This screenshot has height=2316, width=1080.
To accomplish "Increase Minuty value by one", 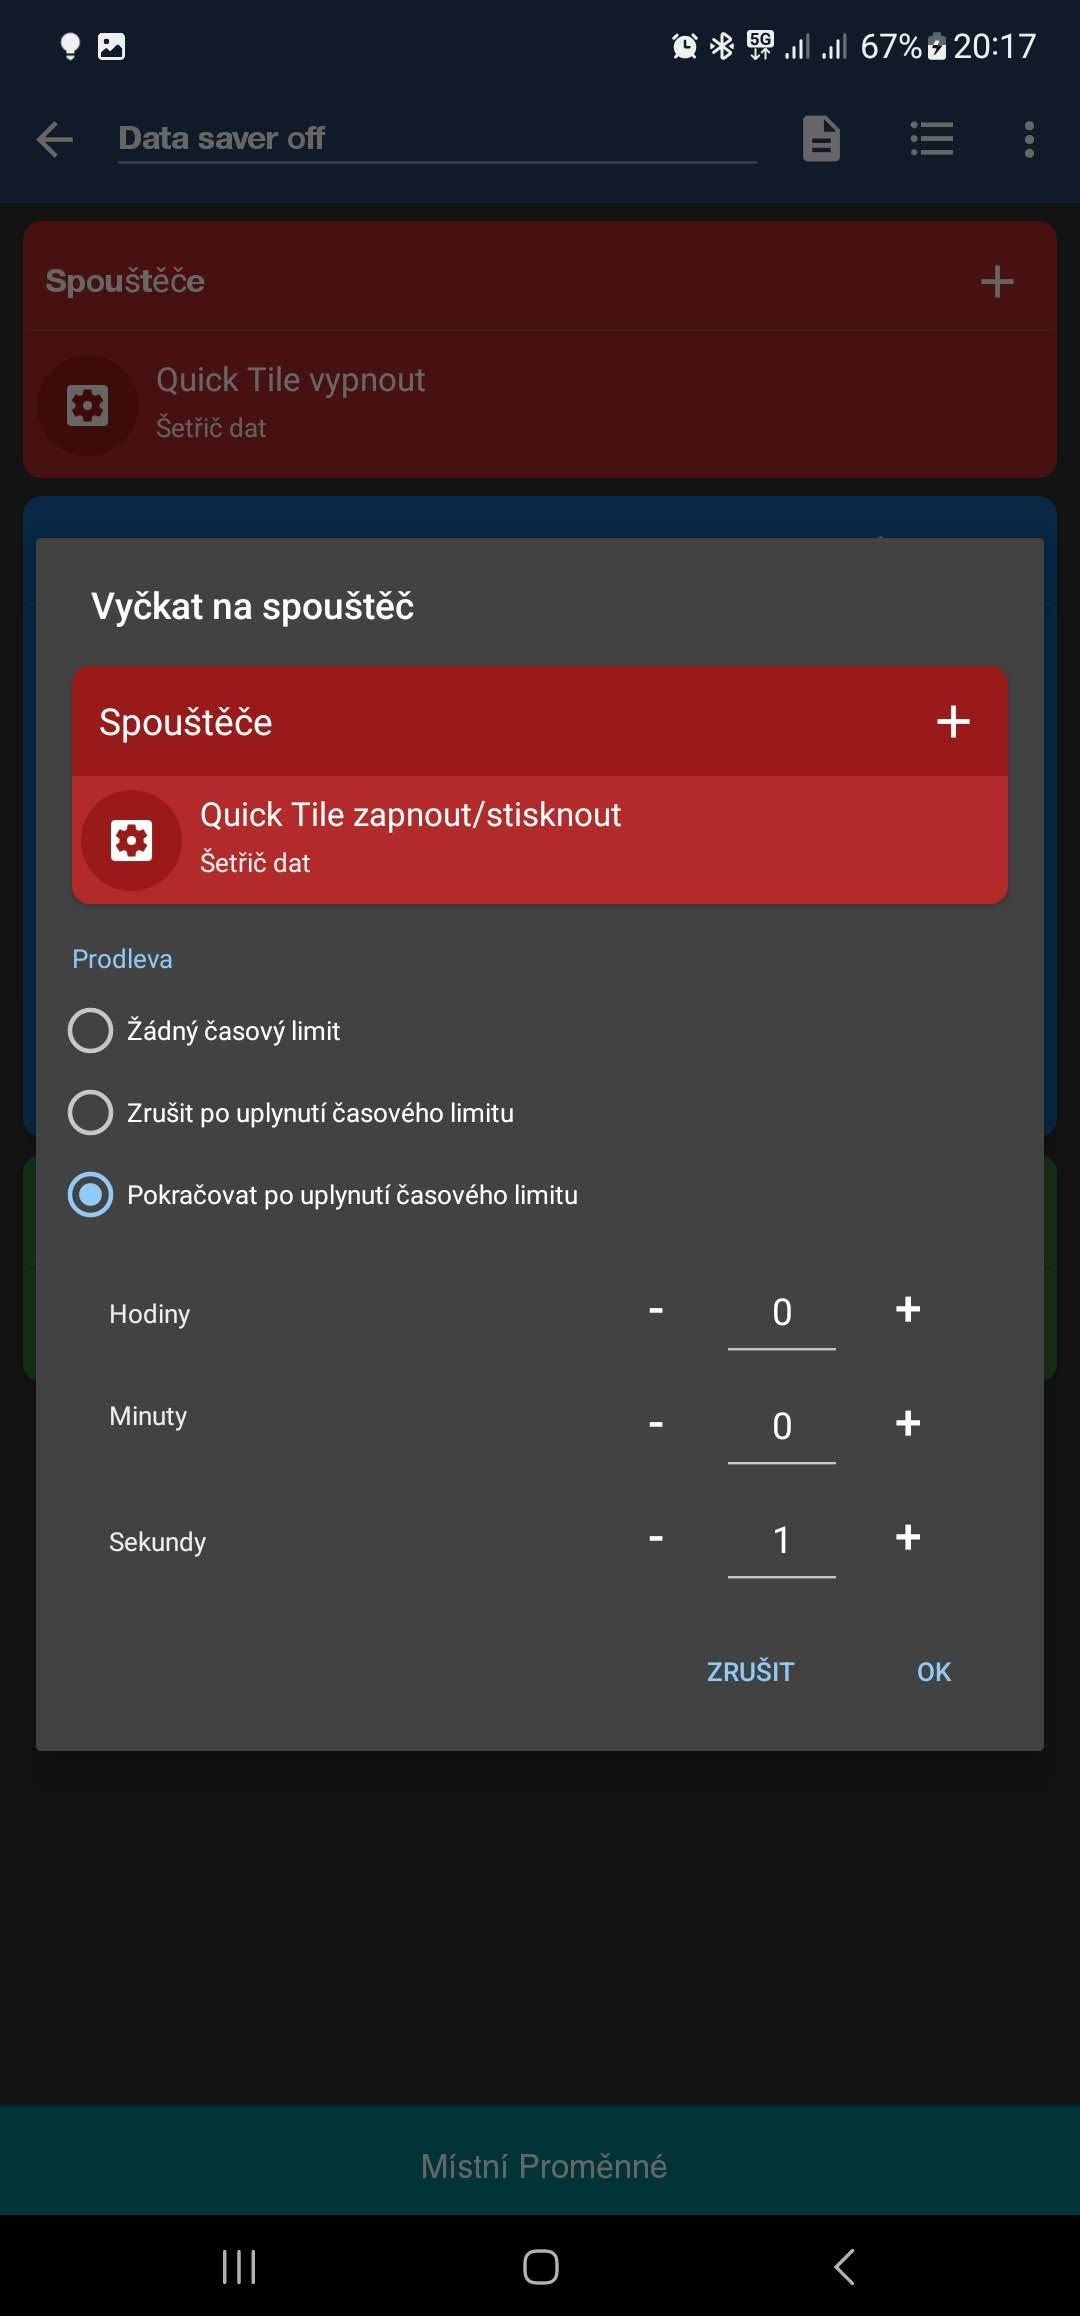I will 908,1423.
